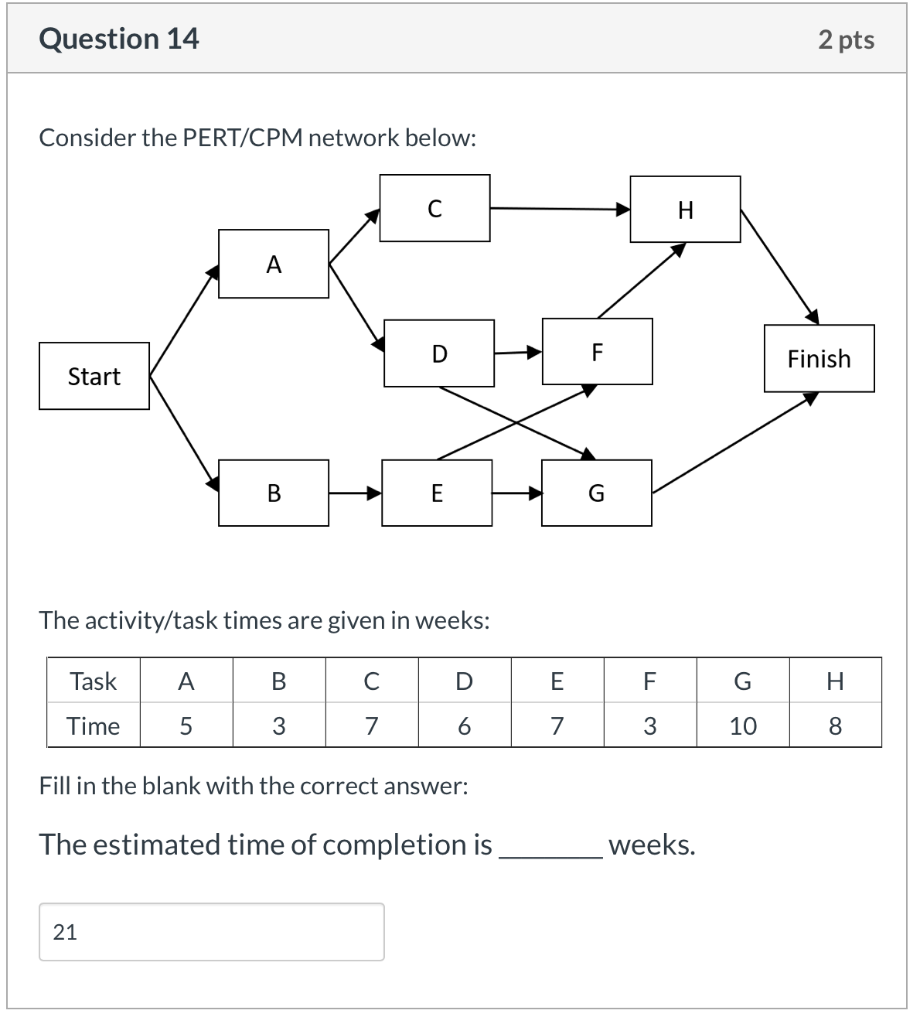Click node A in the network

[x=273, y=264]
